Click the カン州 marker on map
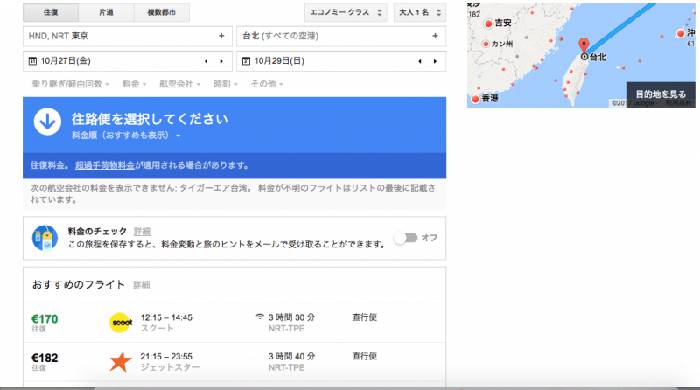This screenshot has height=390, width=700. tap(486, 44)
